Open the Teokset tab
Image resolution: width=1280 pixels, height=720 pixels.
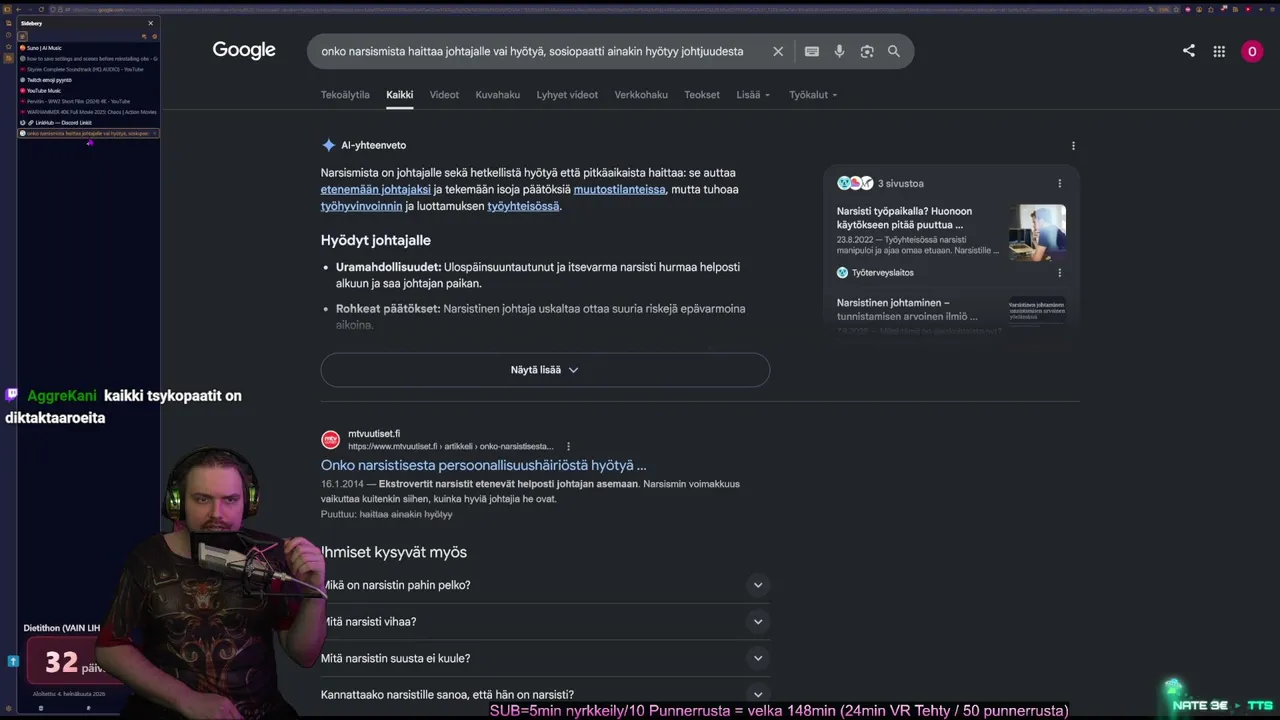702,95
